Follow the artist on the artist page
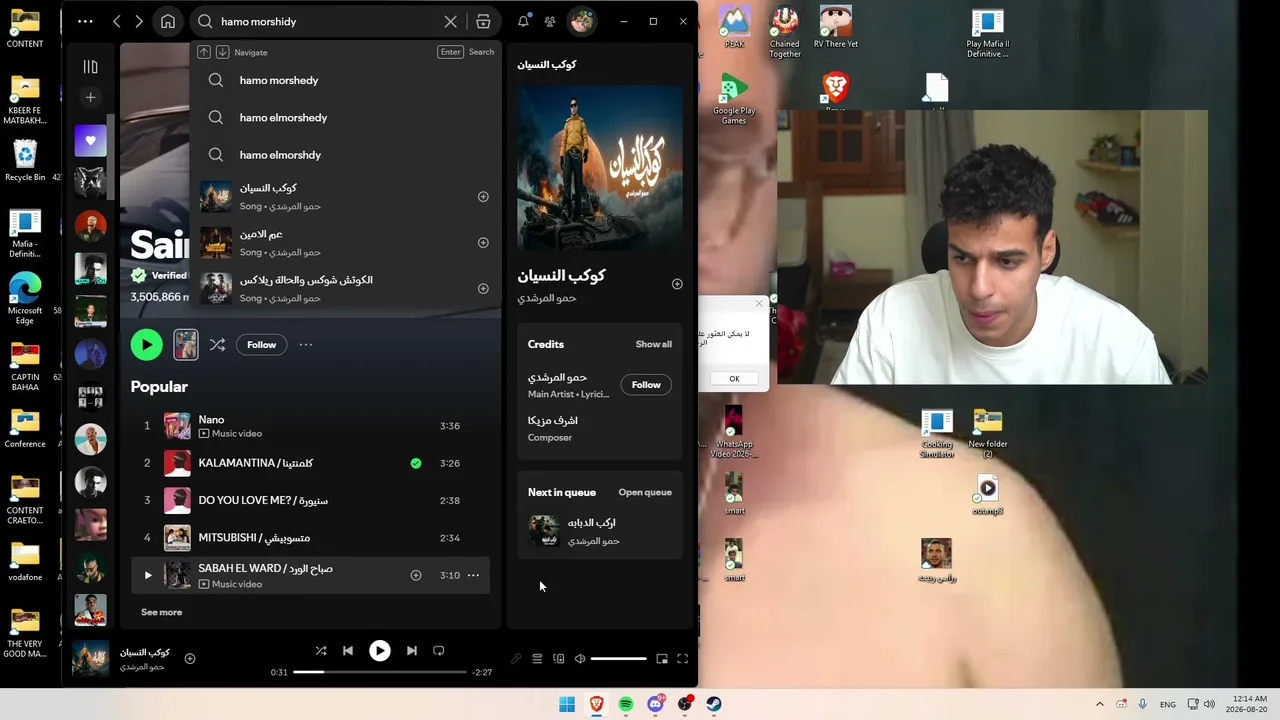Image resolution: width=1280 pixels, height=720 pixels. pos(261,345)
